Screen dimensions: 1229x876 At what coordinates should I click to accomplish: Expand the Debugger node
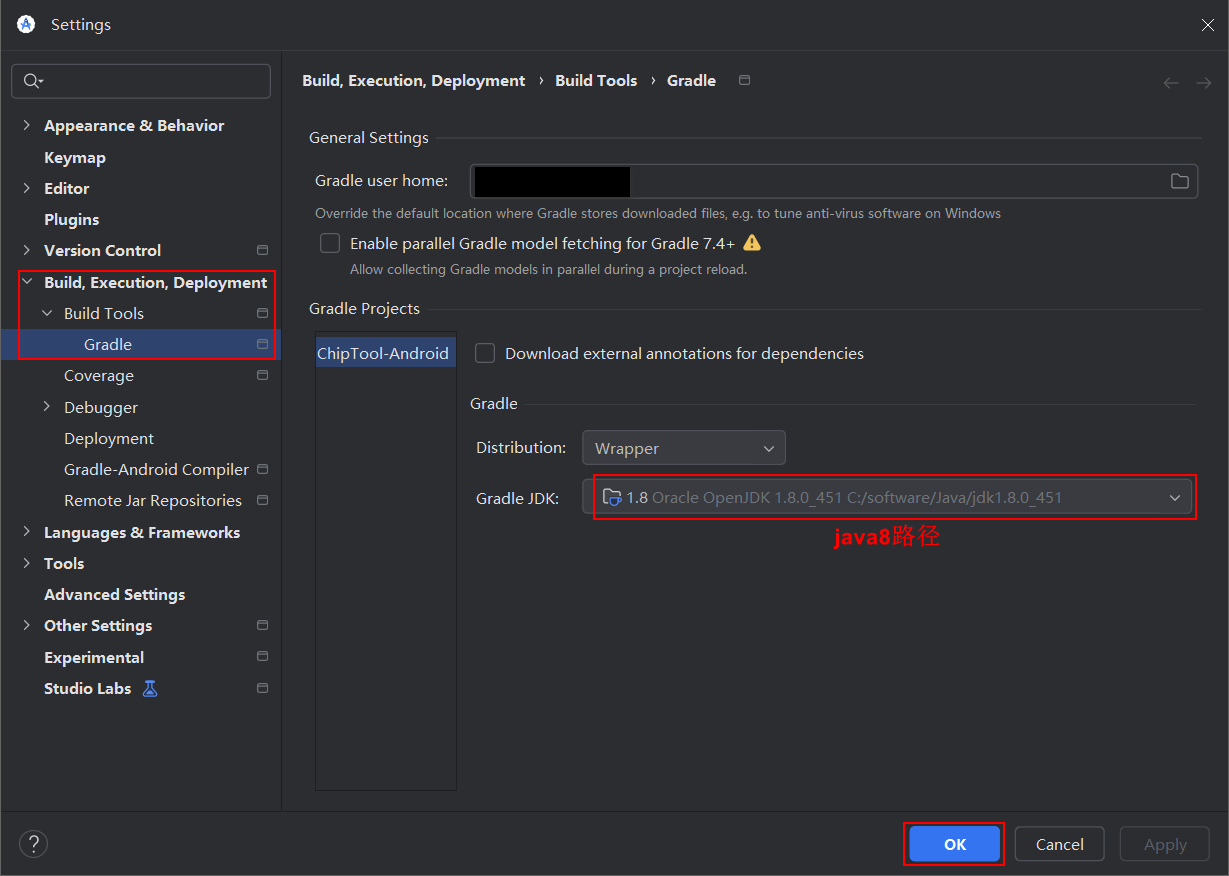coord(47,407)
